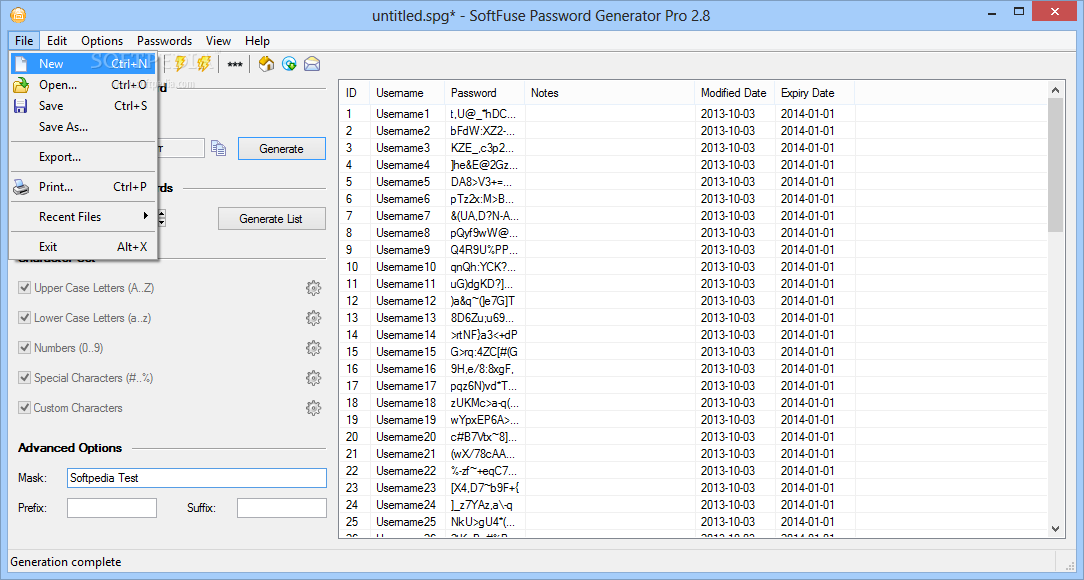This screenshot has width=1084, height=580.
Task: Sort by Notes column header
Action: pos(610,93)
